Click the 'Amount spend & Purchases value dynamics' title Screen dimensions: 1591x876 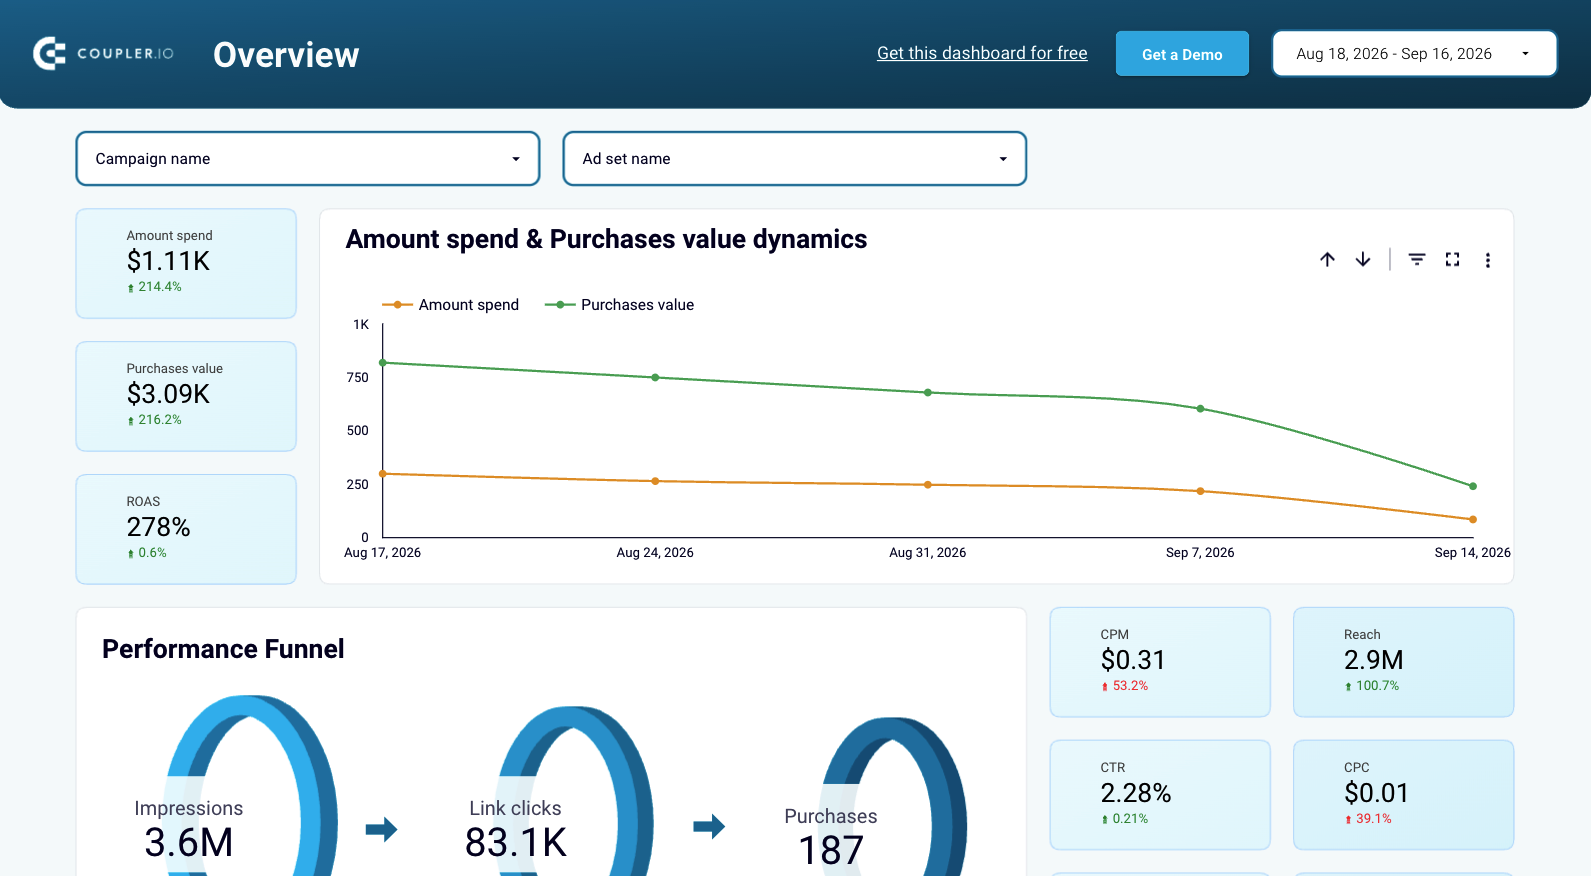pyautogui.click(x=606, y=239)
